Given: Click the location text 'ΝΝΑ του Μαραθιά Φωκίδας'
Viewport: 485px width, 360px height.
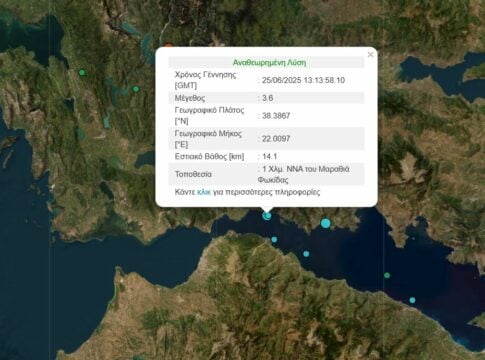Looking at the screenshot, I should point(303,174).
